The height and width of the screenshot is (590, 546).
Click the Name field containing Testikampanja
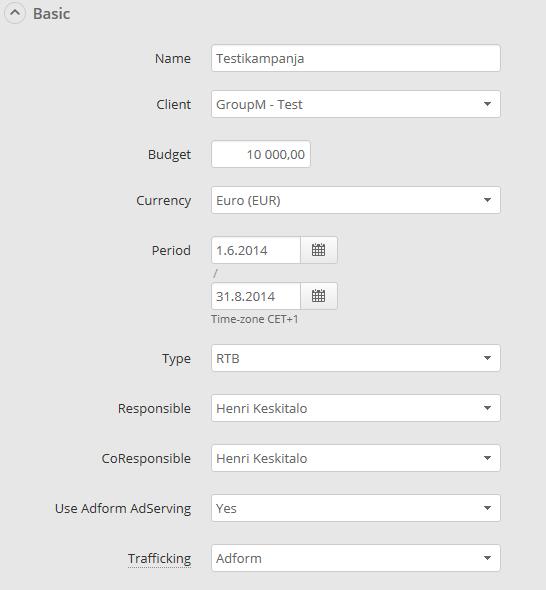click(356, 58)
